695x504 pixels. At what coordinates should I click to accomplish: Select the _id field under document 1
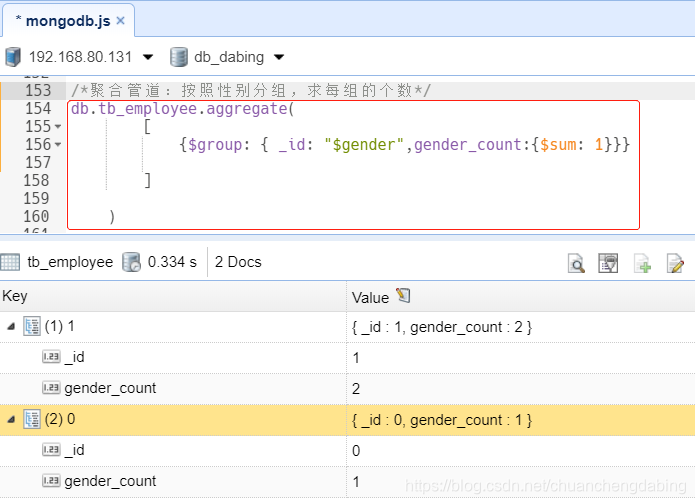74,357
